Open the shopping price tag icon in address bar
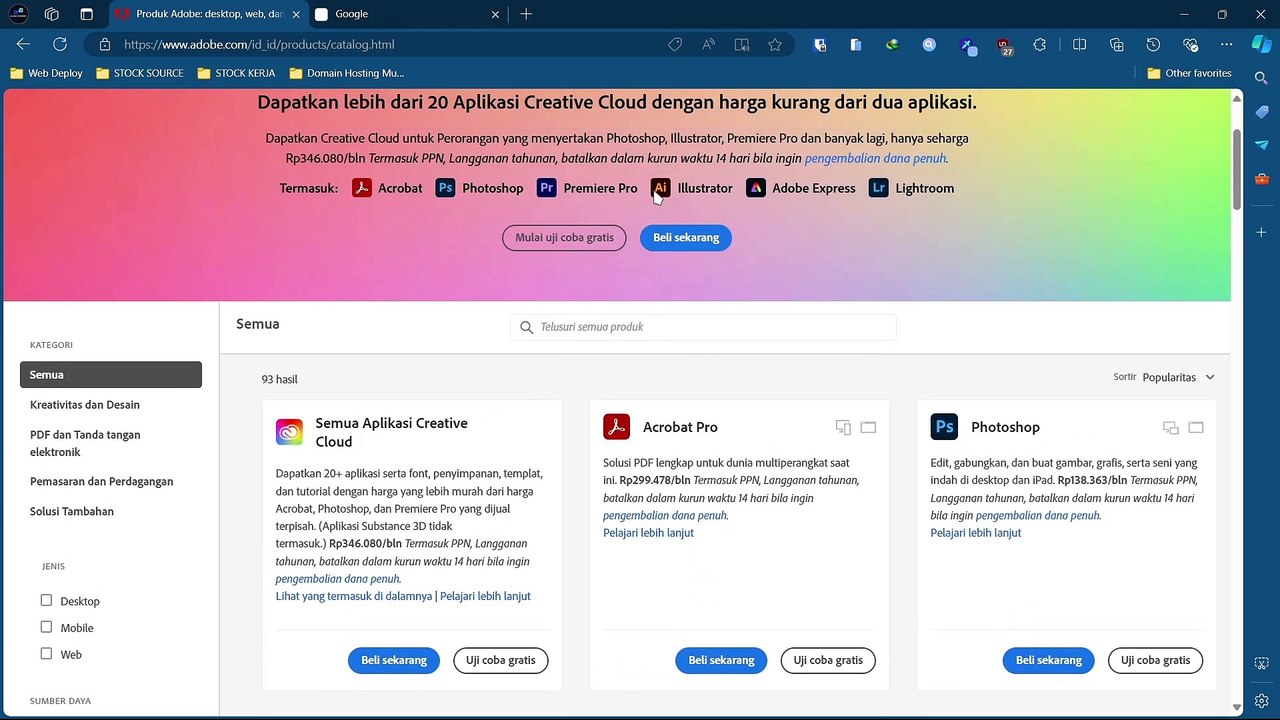 (675, 44)
